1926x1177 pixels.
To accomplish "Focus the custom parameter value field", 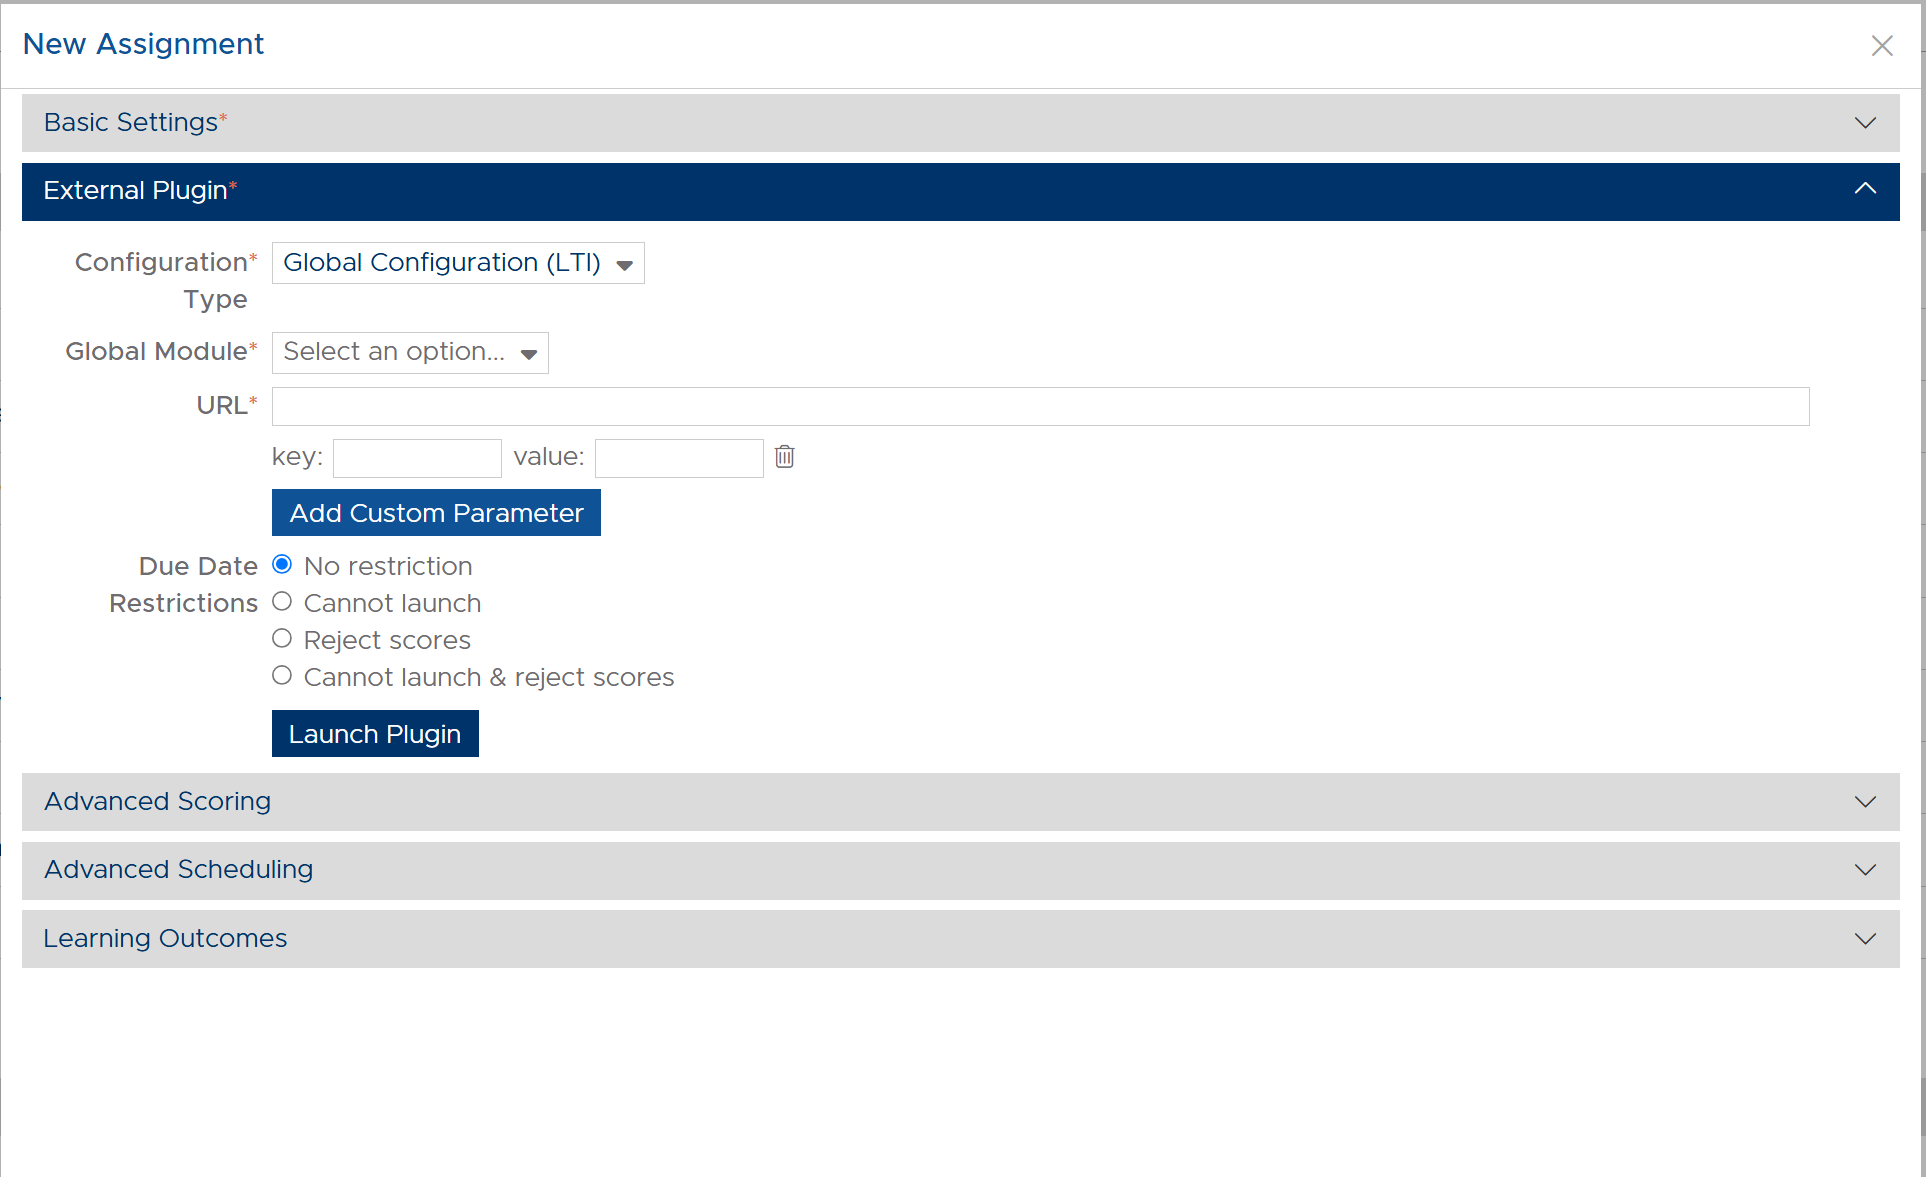I will click(679, 458).
